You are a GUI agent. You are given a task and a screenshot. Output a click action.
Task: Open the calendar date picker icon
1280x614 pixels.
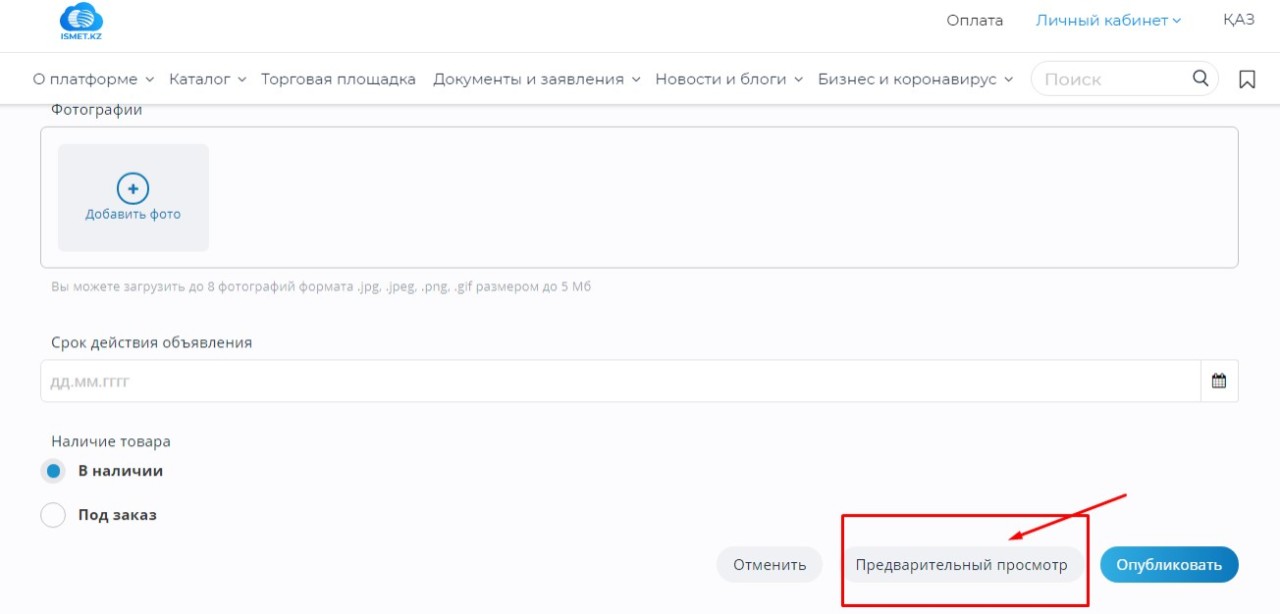(1219, 381)
